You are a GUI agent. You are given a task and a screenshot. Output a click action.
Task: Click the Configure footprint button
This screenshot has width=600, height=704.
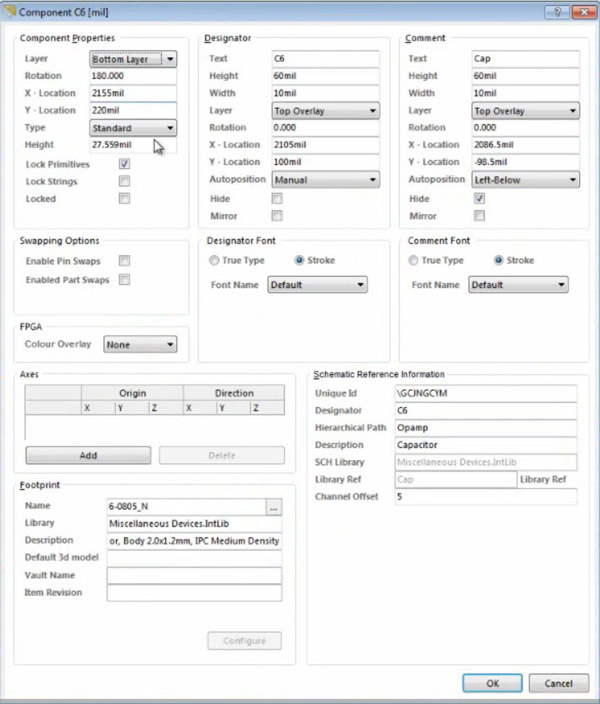(x=244, y=641)
